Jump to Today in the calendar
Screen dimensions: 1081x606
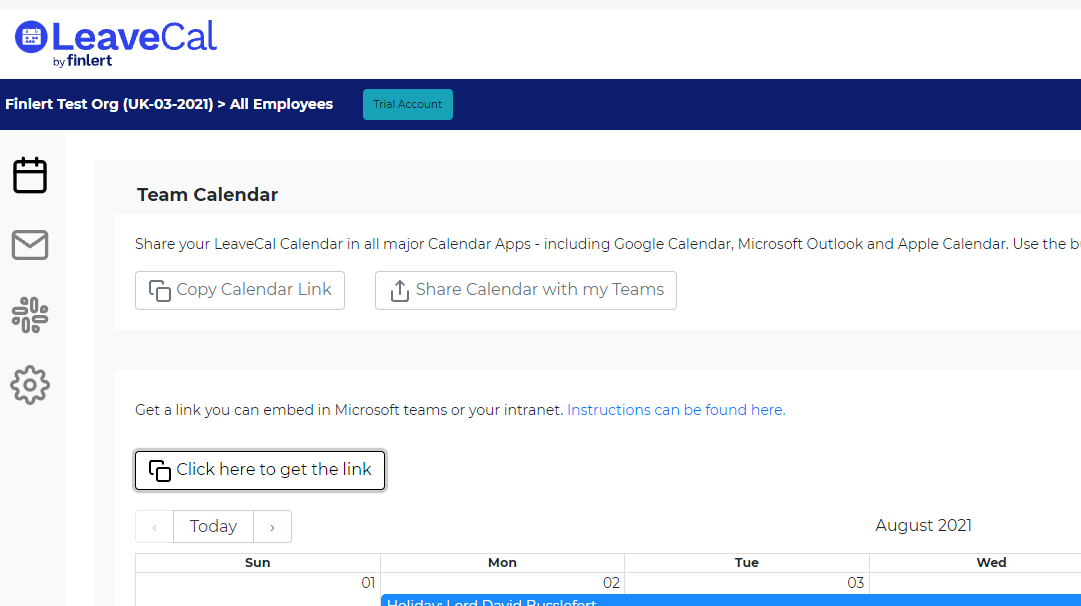pos(213,527)
